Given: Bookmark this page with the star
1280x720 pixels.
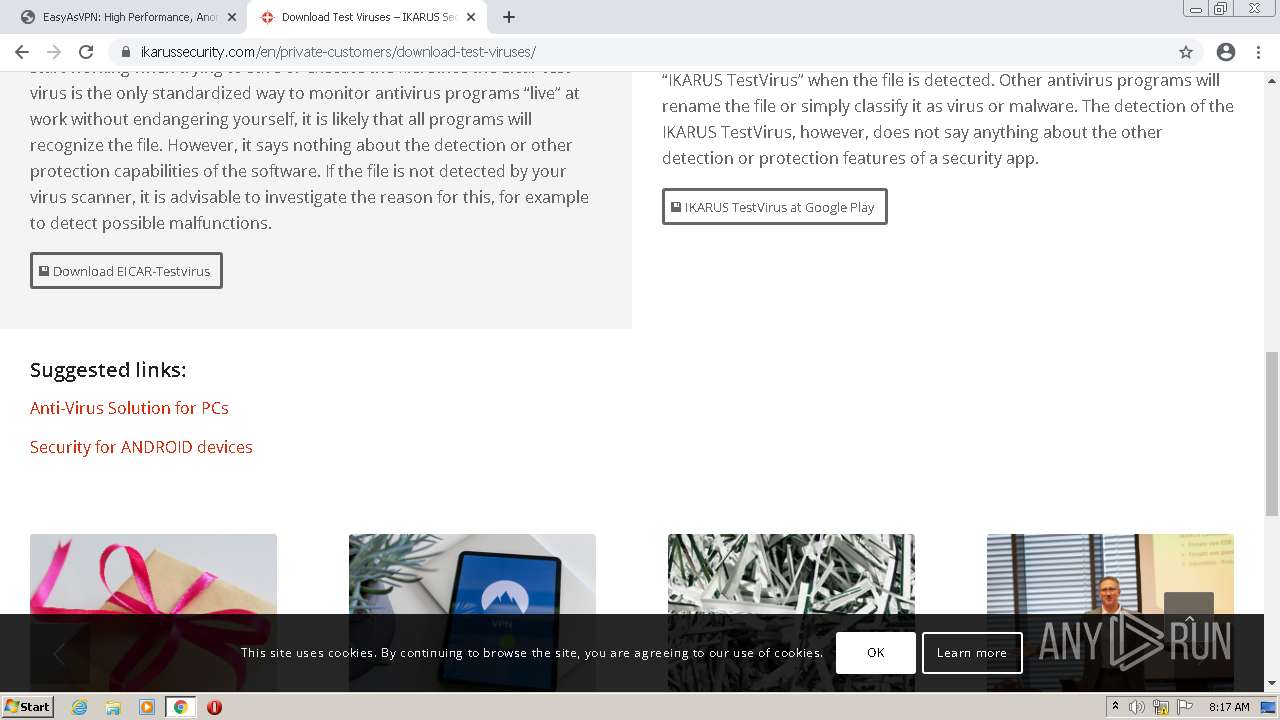Looking at the screenshot, I should click(x=1186, y=52).
